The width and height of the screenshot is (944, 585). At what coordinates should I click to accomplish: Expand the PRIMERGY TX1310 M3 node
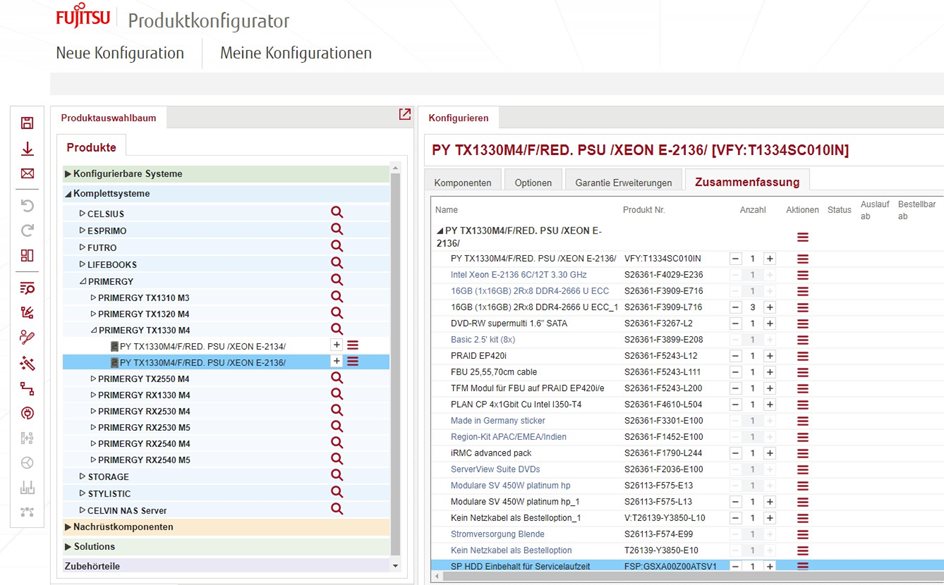pos(93,297)
